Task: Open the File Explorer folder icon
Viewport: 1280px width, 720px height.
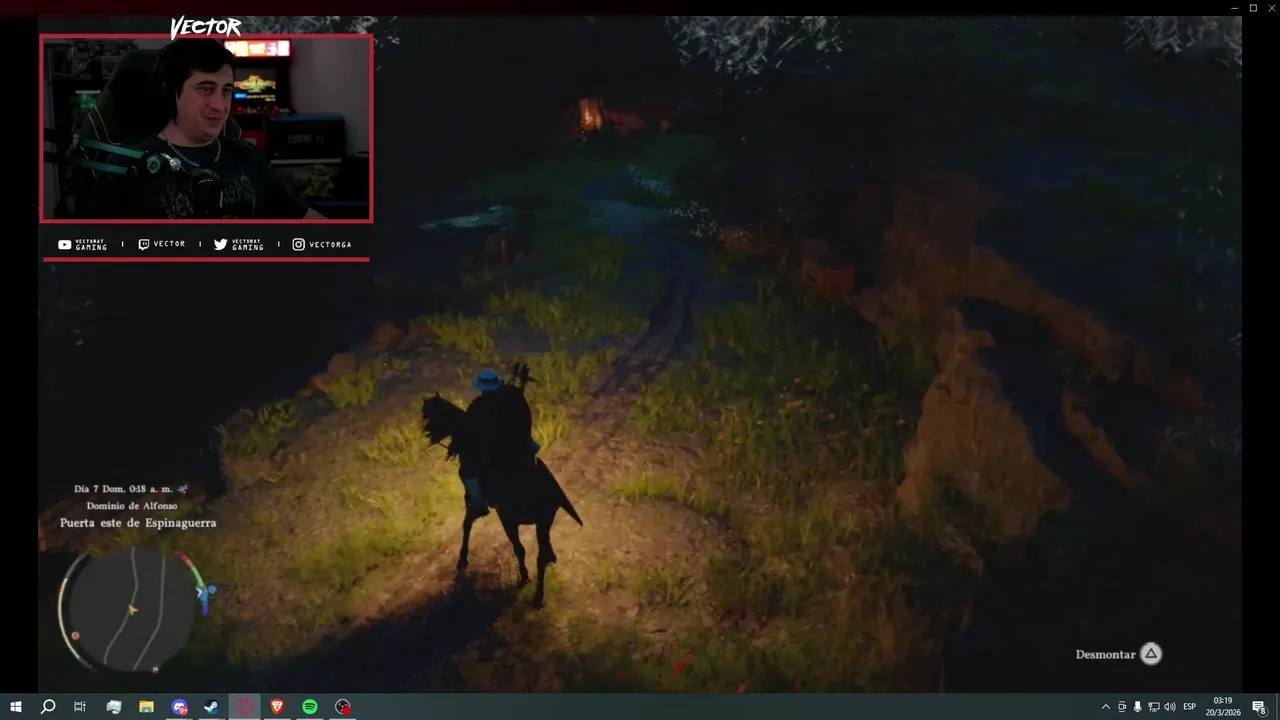Action: (x=146, y=707)
